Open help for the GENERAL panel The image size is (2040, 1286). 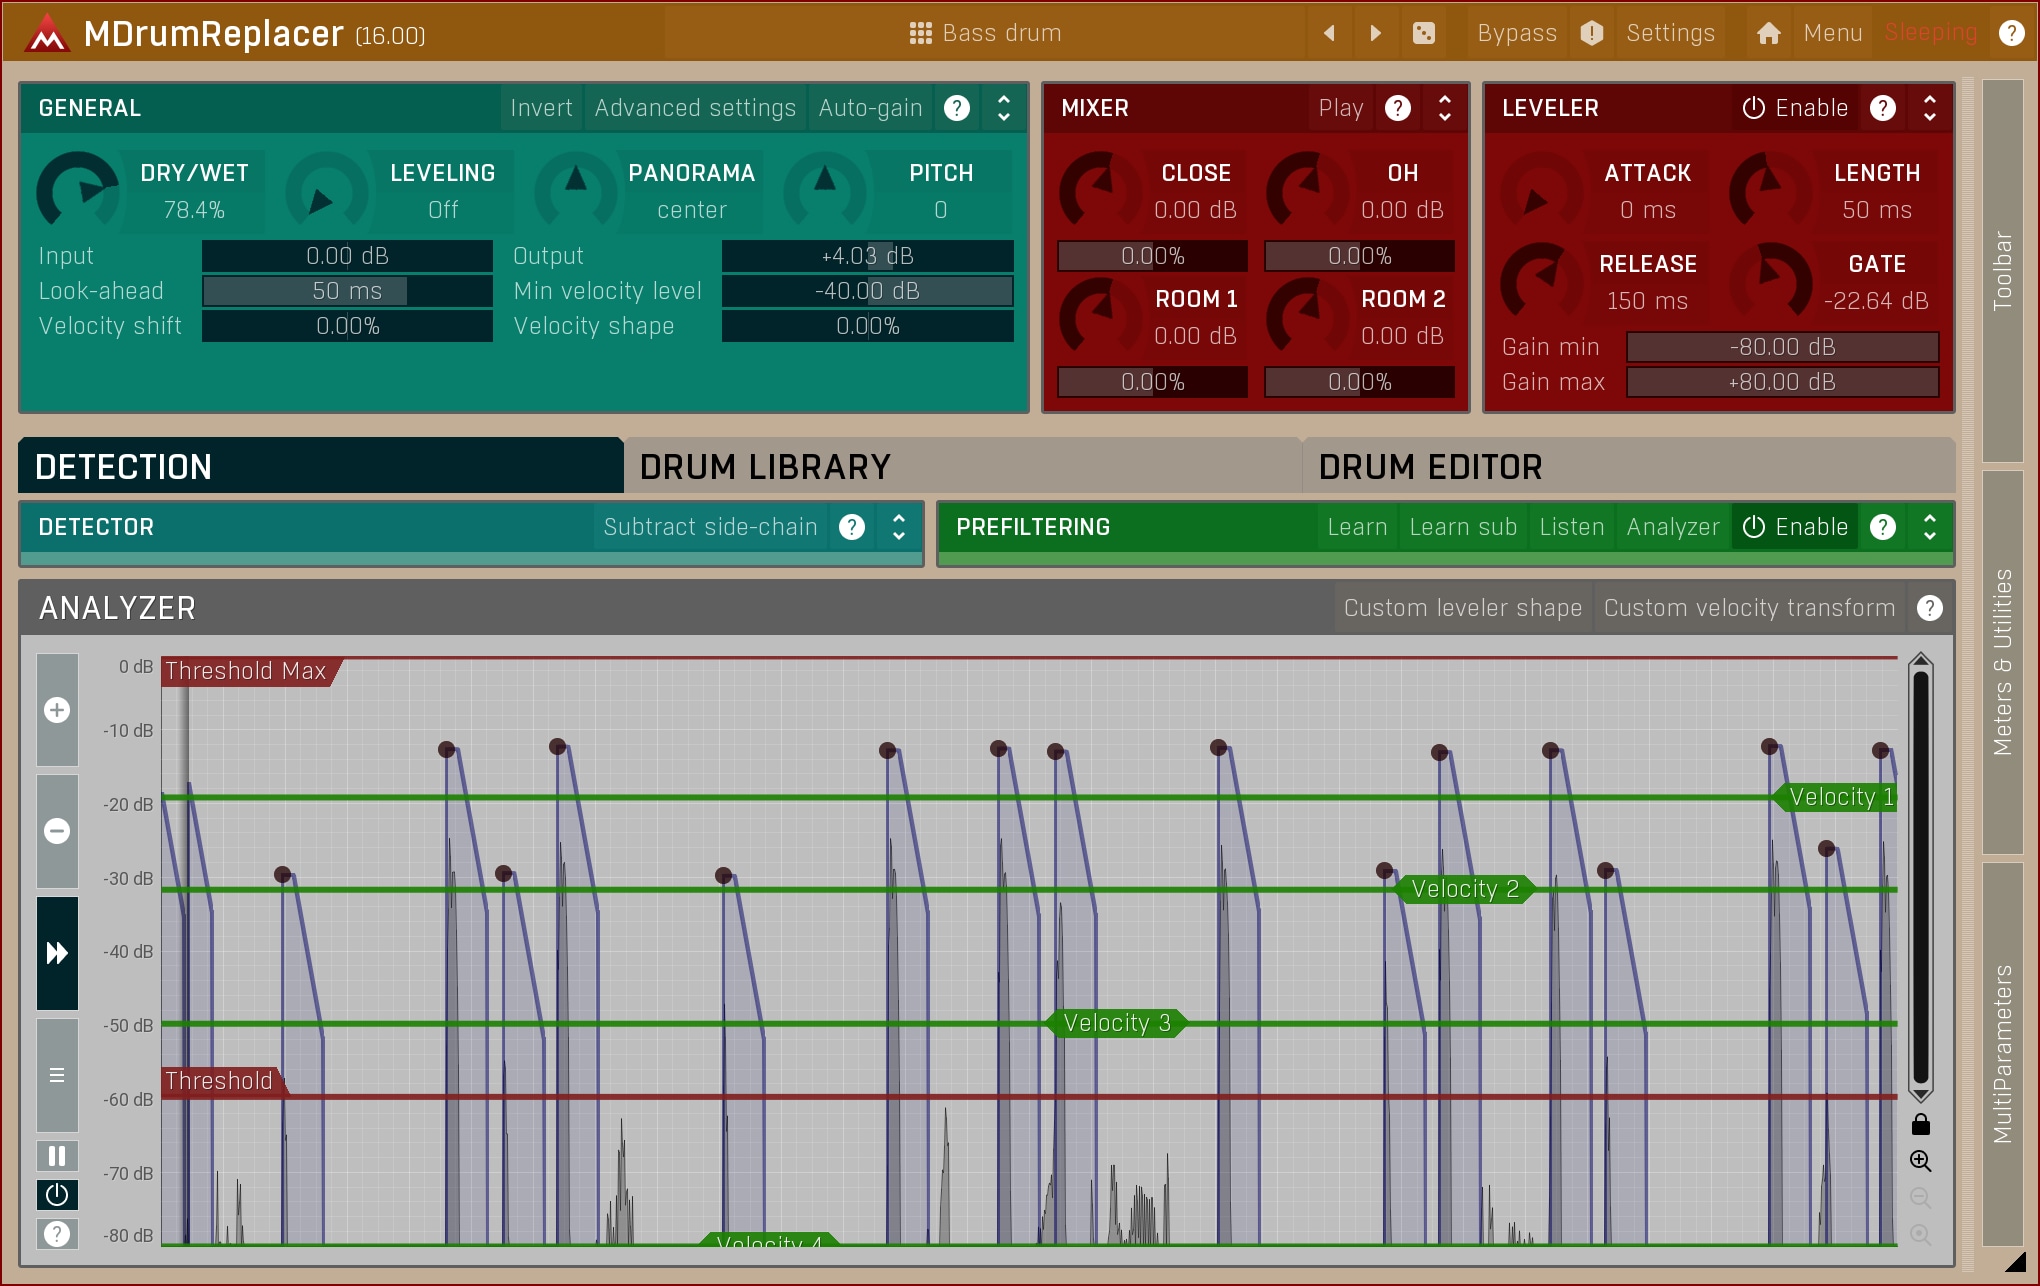(x=957, y=108)
